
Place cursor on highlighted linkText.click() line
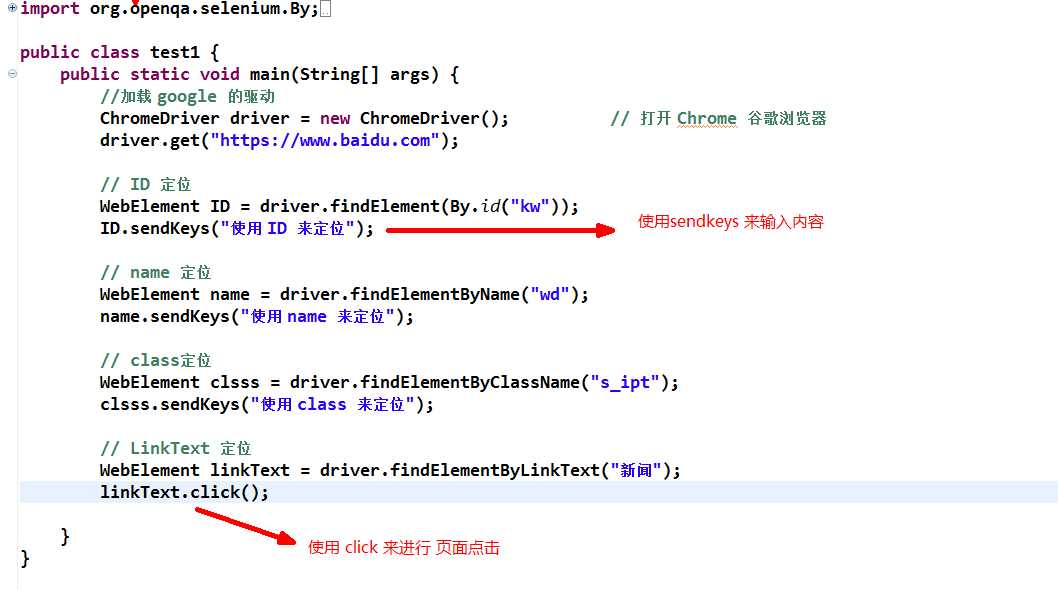coord(538,492)
